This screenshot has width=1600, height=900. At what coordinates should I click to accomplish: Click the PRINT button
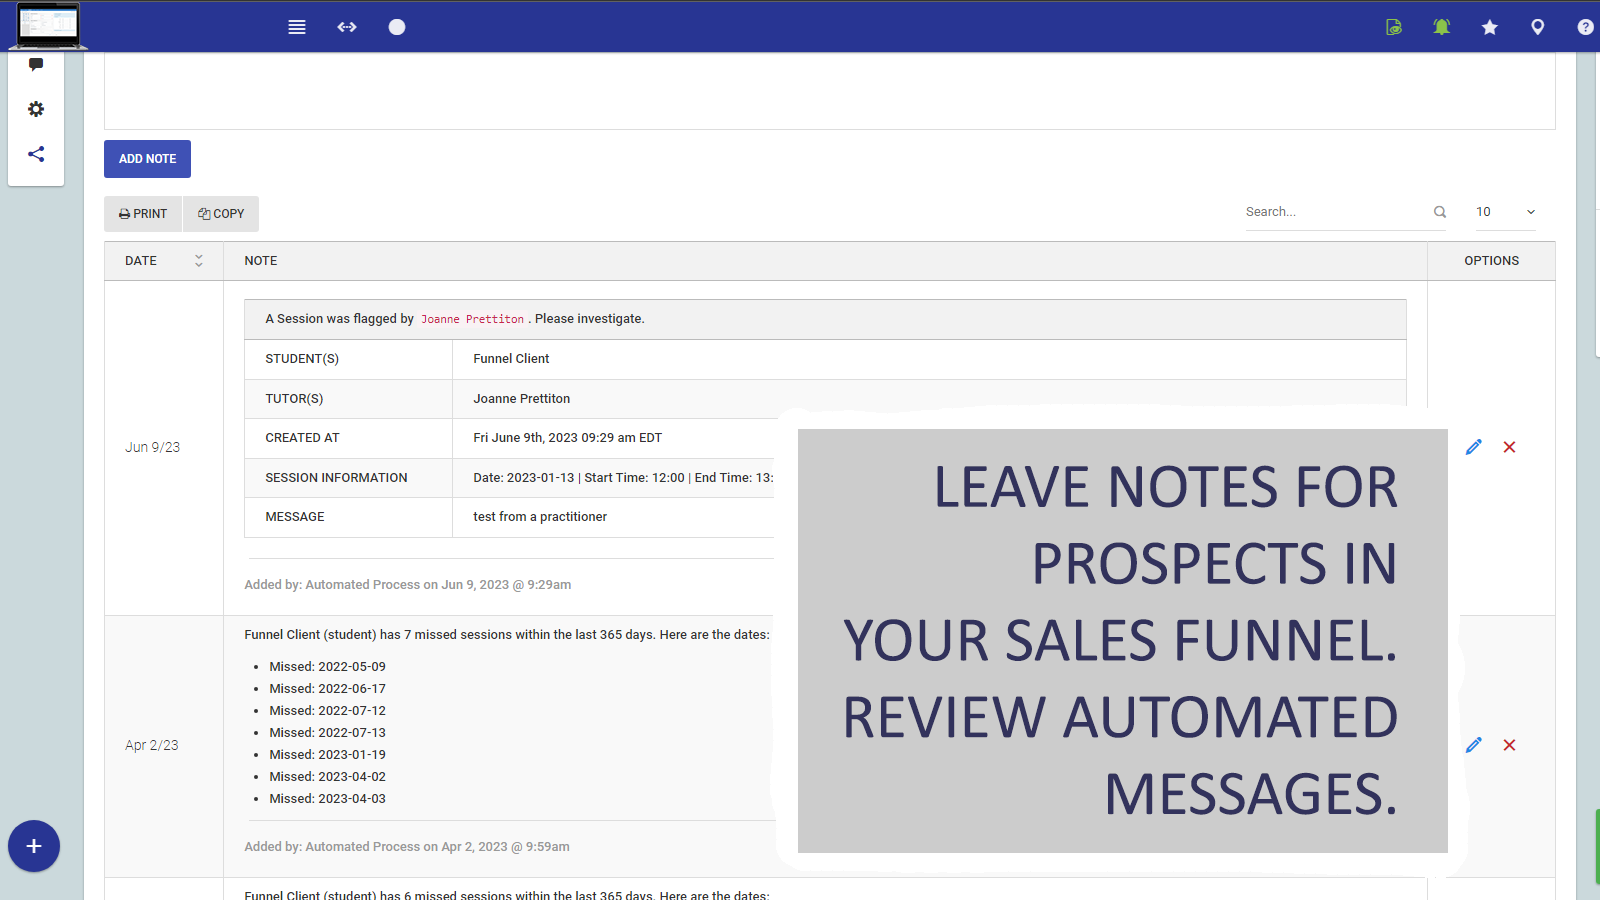[143, 214]
